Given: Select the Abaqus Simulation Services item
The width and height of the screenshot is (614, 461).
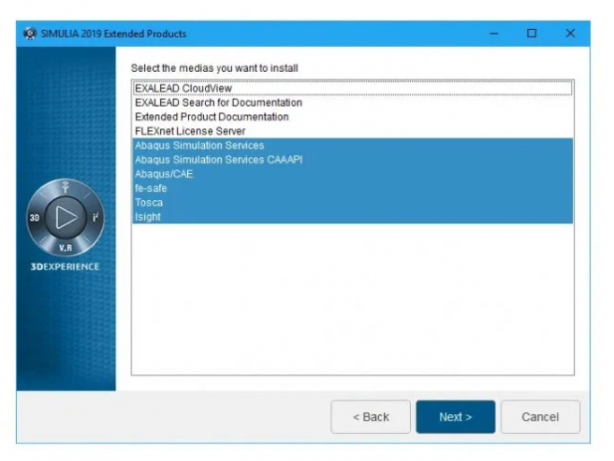Looking at the screenshot, I should (199, 145).
